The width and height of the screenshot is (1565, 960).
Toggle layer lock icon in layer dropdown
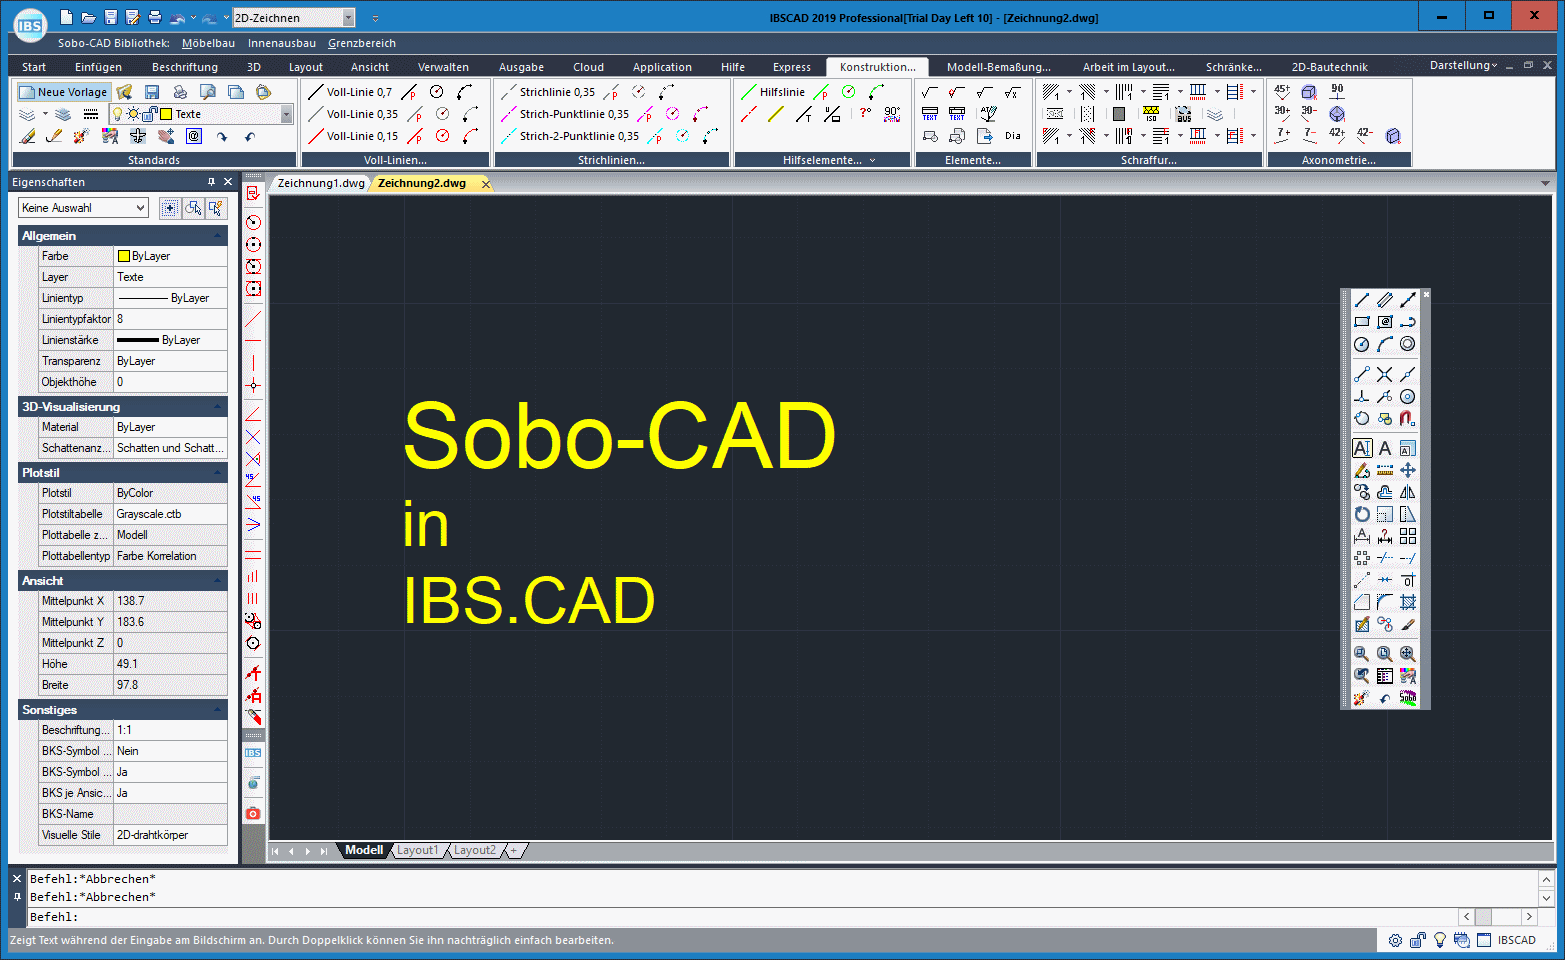click(x=150, y=114)
